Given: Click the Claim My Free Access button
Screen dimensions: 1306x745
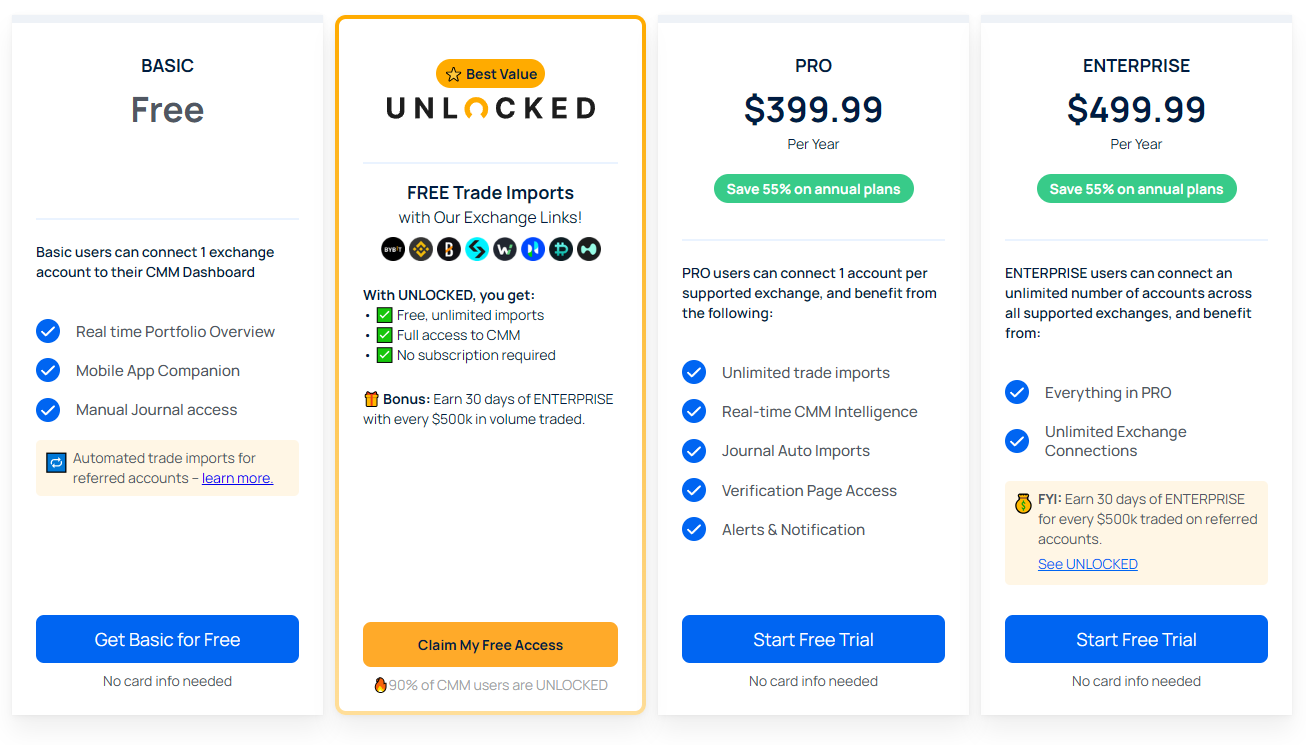Looking at the screenshot, I should pos(490,645).
